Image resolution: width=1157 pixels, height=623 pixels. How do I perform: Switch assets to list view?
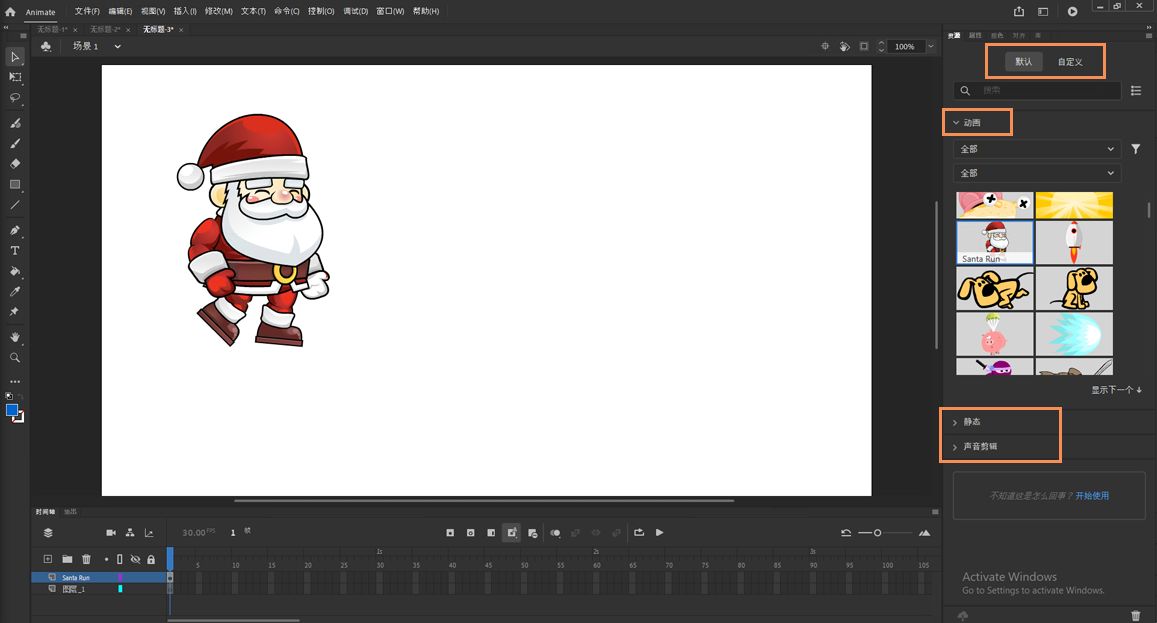click(x=1136, y=90)
